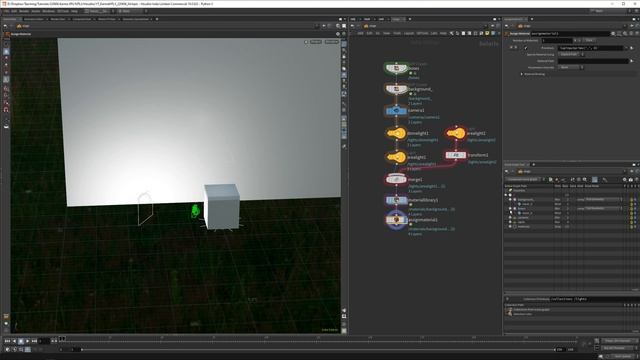
Task: Open the dropdown below Primitives field
Action: point(571,54)
